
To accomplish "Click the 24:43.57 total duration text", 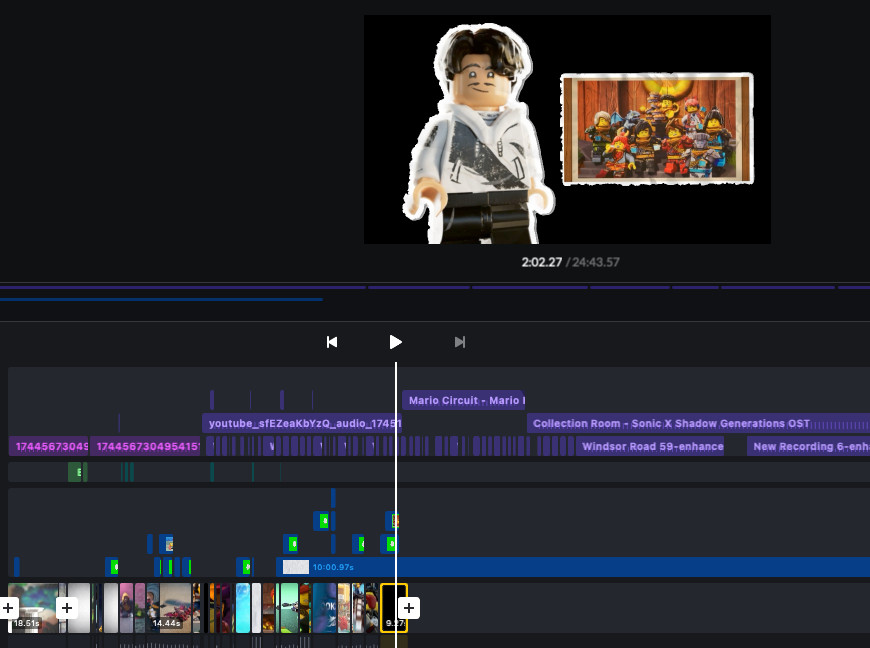I will [x=596, y=262].
